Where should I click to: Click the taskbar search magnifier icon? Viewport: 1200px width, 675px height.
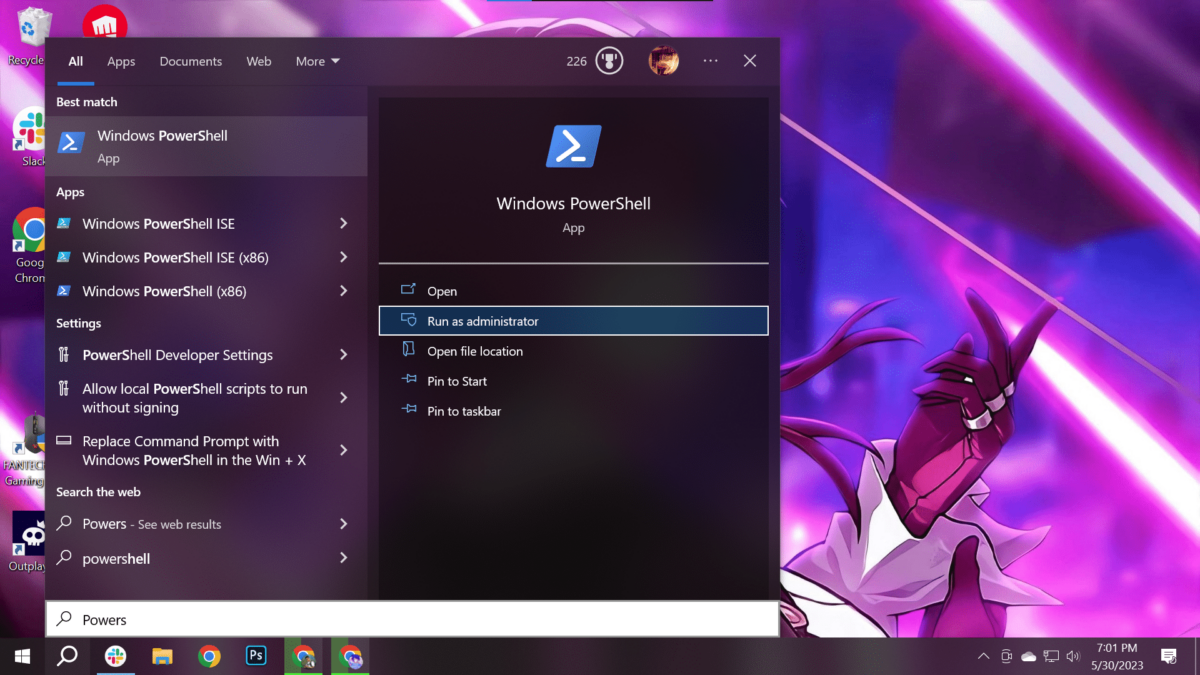(x=67, y=656)
